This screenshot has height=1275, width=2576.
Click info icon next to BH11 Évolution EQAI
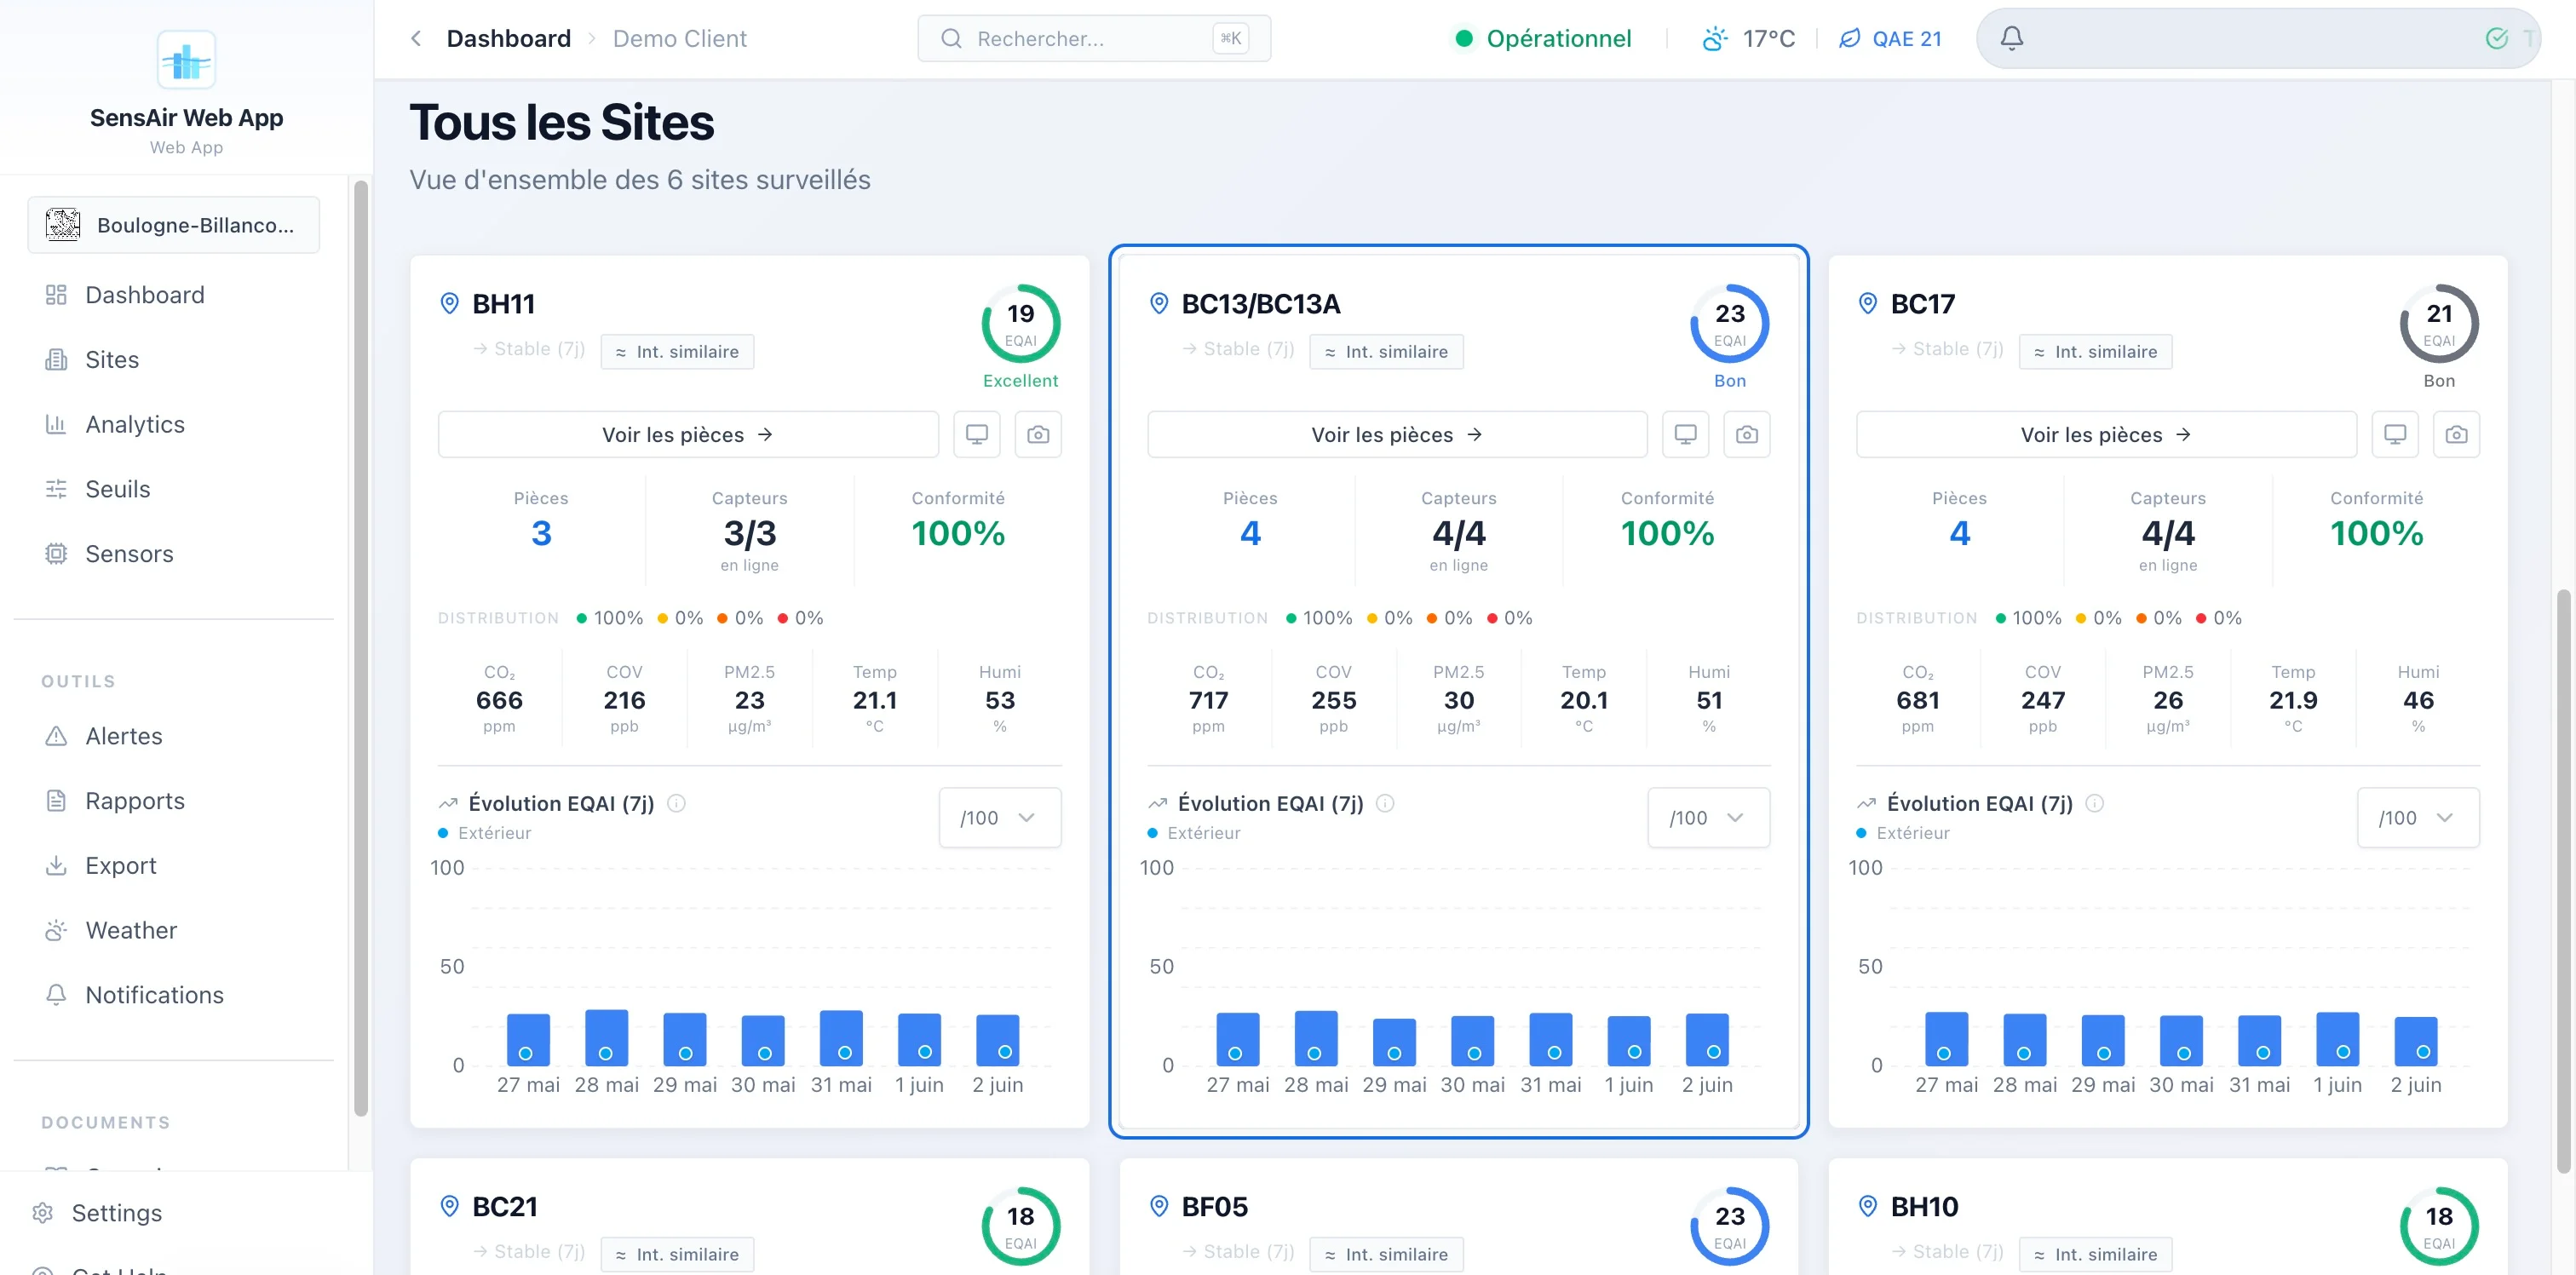pyautogui.click(x=676, y=803)
